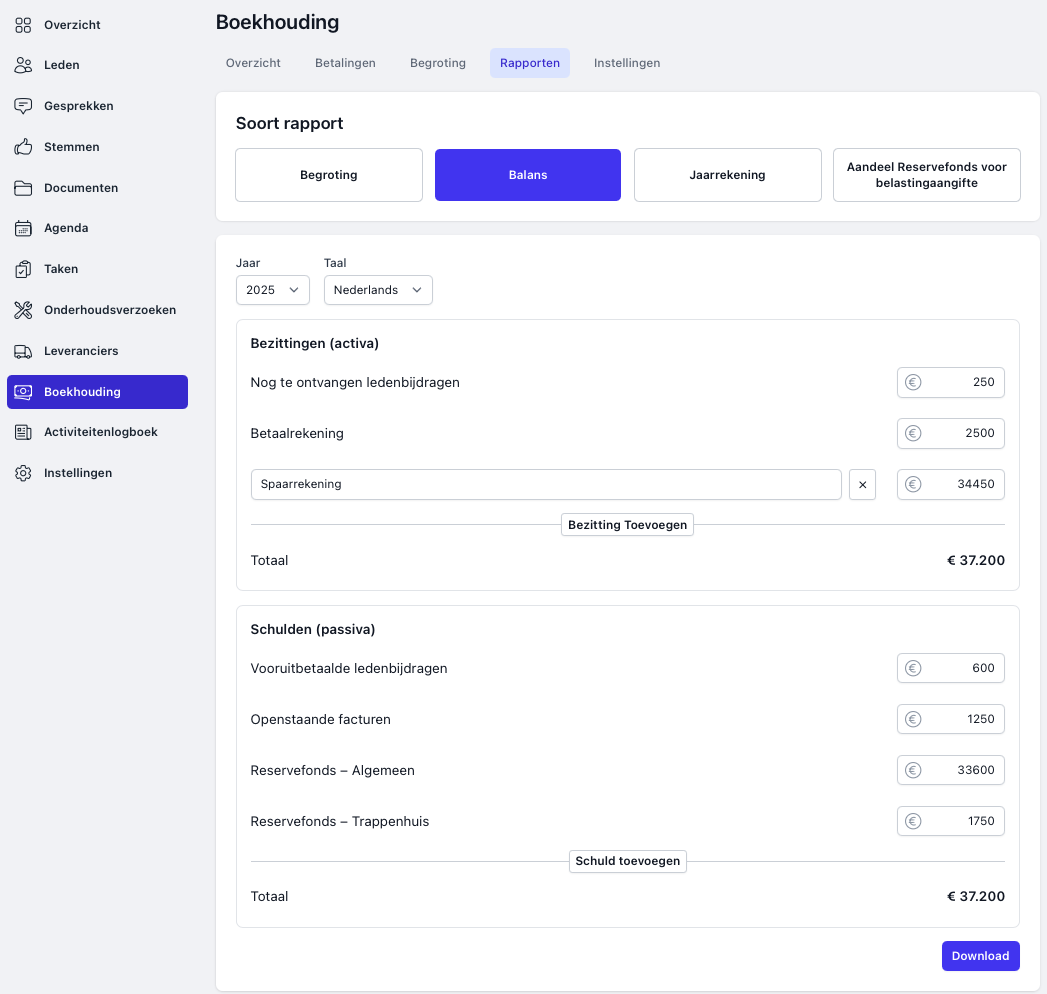This screenshot has width=1047, height=994.
Task: Choose the Balans report type
Action: 528,175
